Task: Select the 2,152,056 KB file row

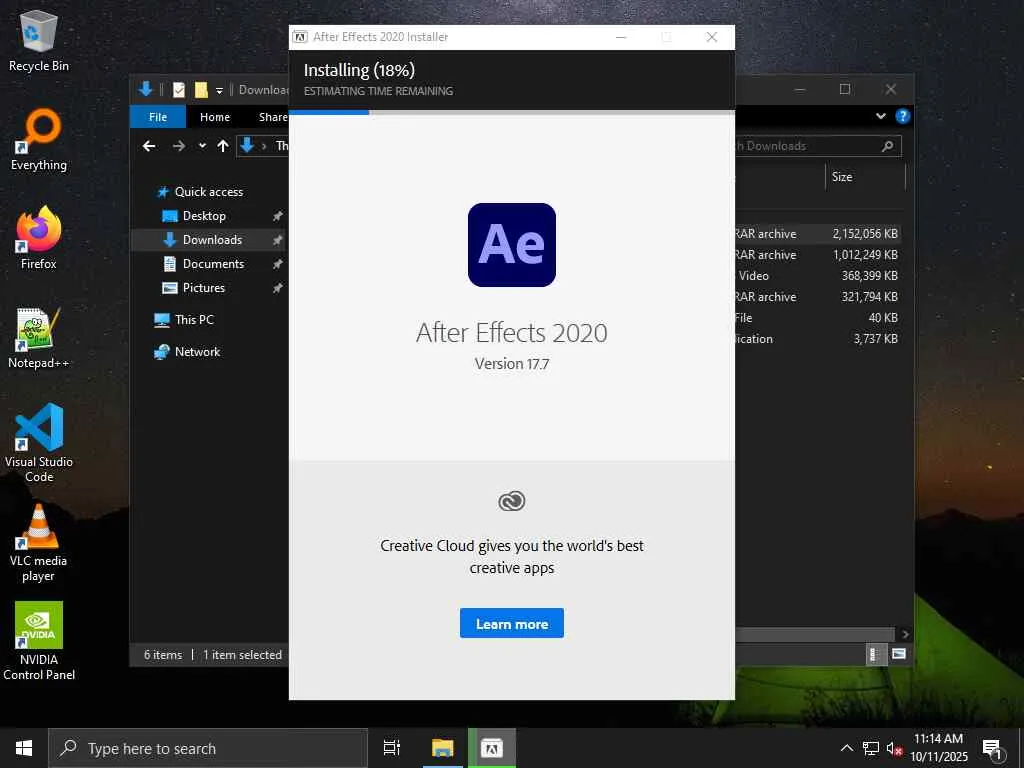Action: click(x=818, y=233)
